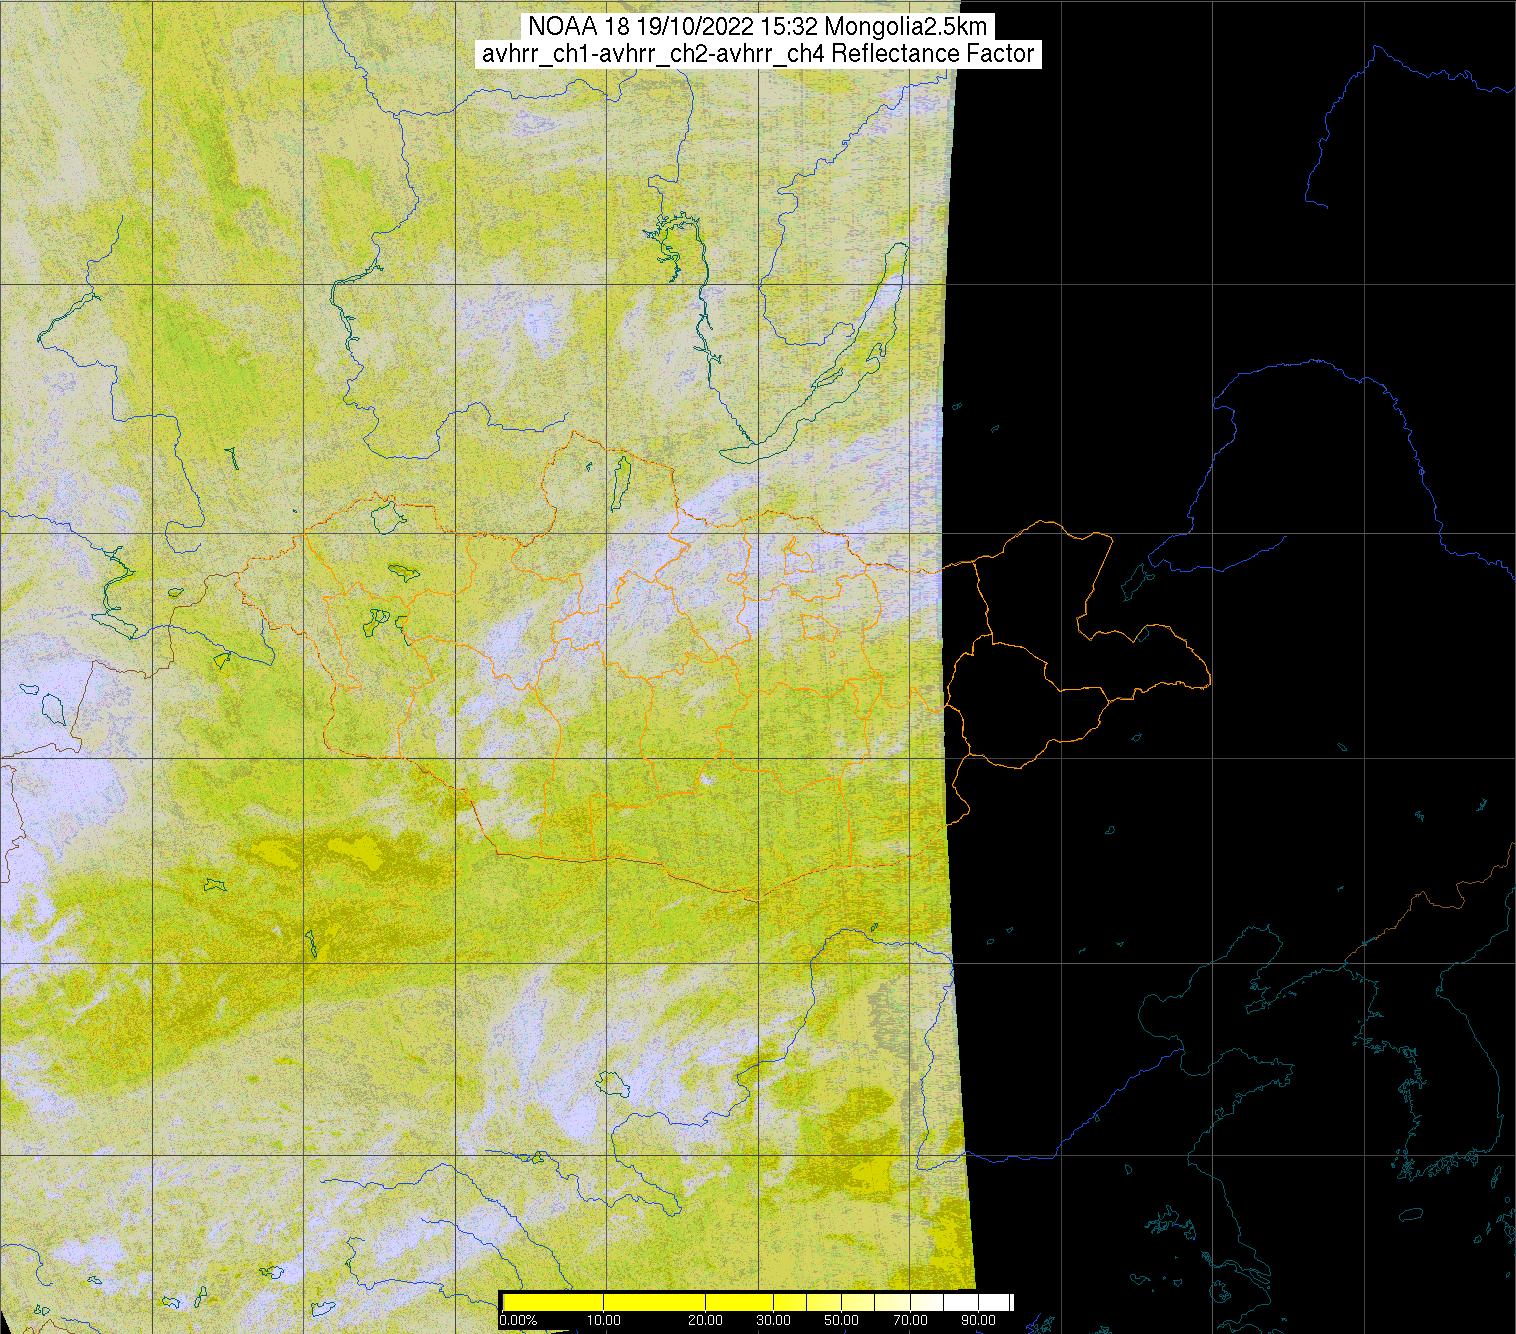The image size is (1516, 1334).
Task: Click the 20.00 tick label on the legend
Action: click(x=706, y=1320)
